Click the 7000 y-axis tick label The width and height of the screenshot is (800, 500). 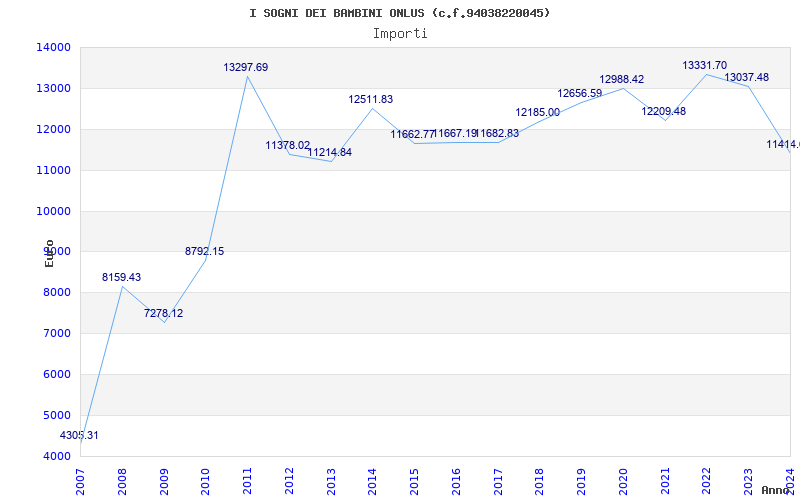[x=56, y=333]
